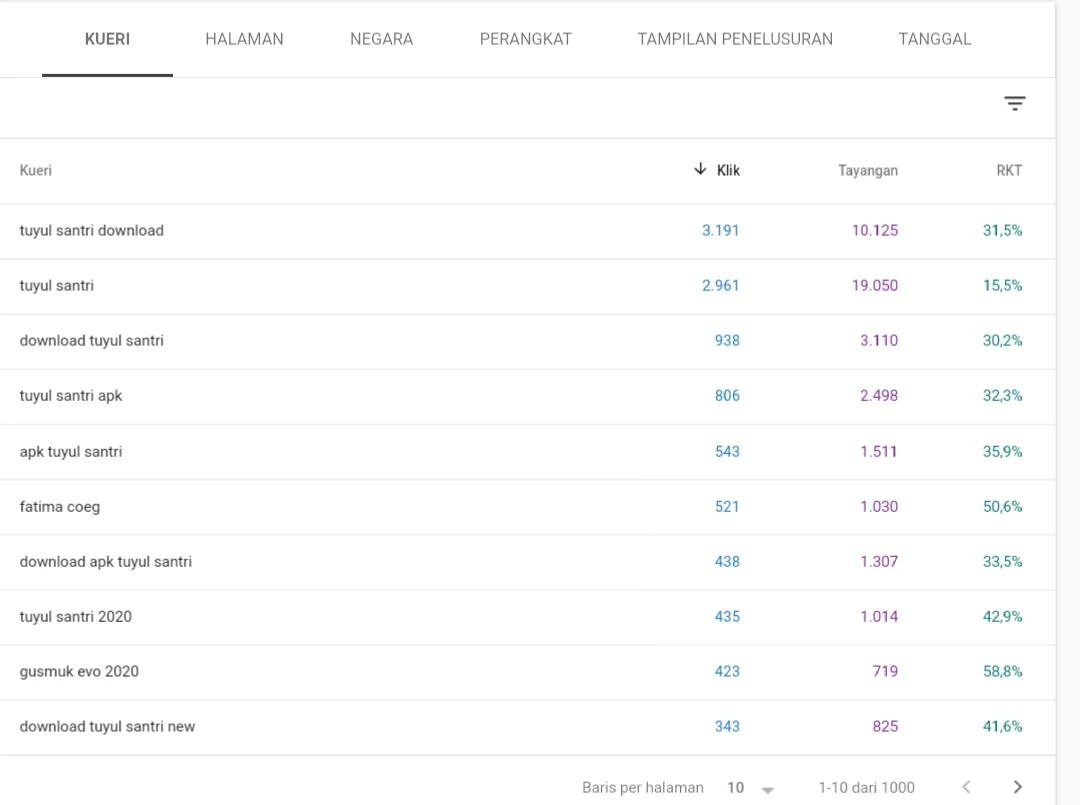
Task: Go to the next page arrow
Action: click(x=1017, y=787)
